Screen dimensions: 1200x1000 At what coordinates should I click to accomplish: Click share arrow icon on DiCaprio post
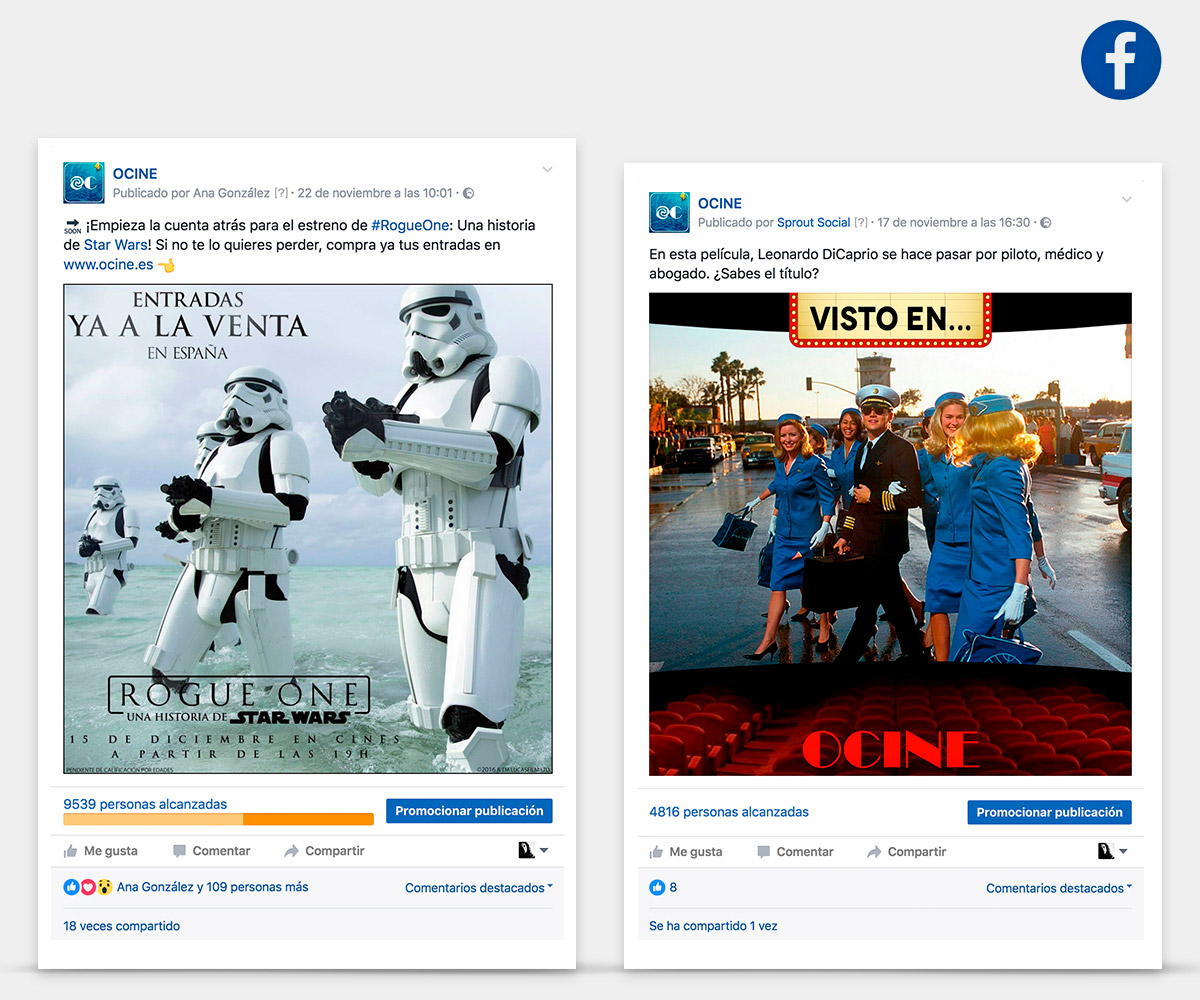click(x=874, y=852)
